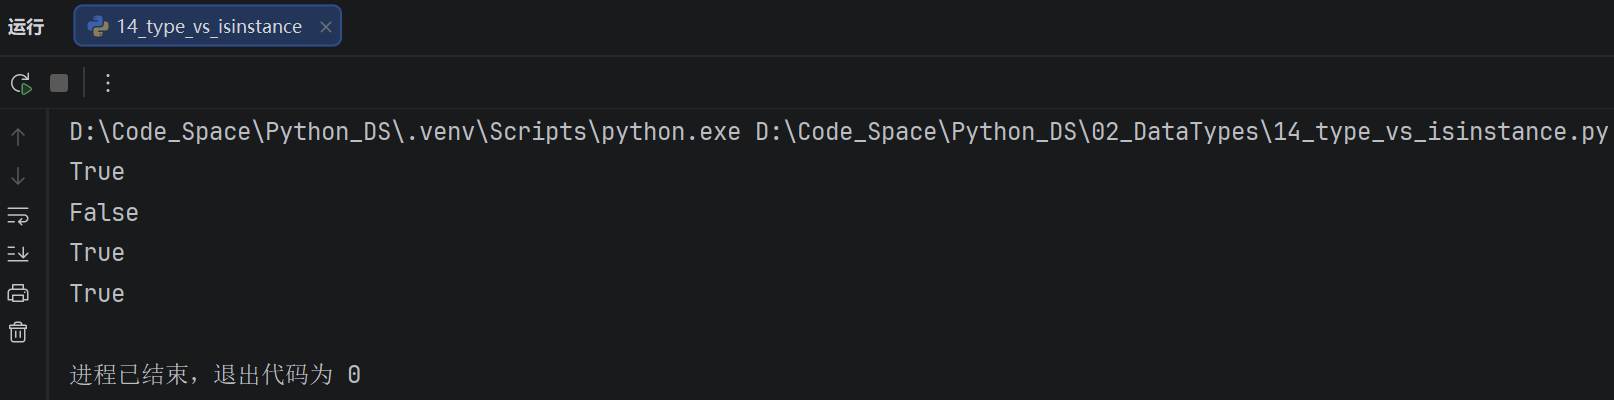Close the 14_type_vs_isinstance tab
The image size is (1614, 400).
325,27
